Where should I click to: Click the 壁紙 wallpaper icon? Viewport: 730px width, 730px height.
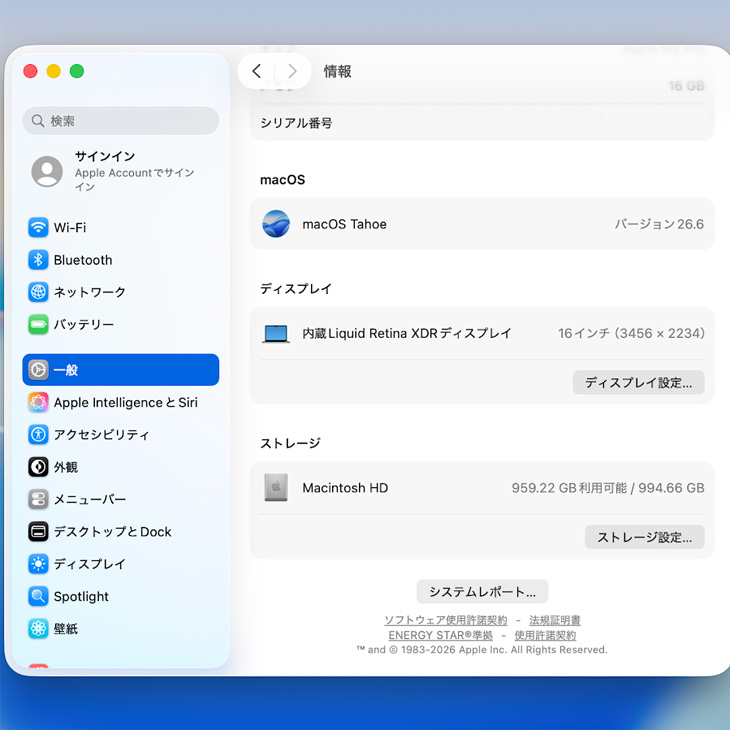coord(38,629)
